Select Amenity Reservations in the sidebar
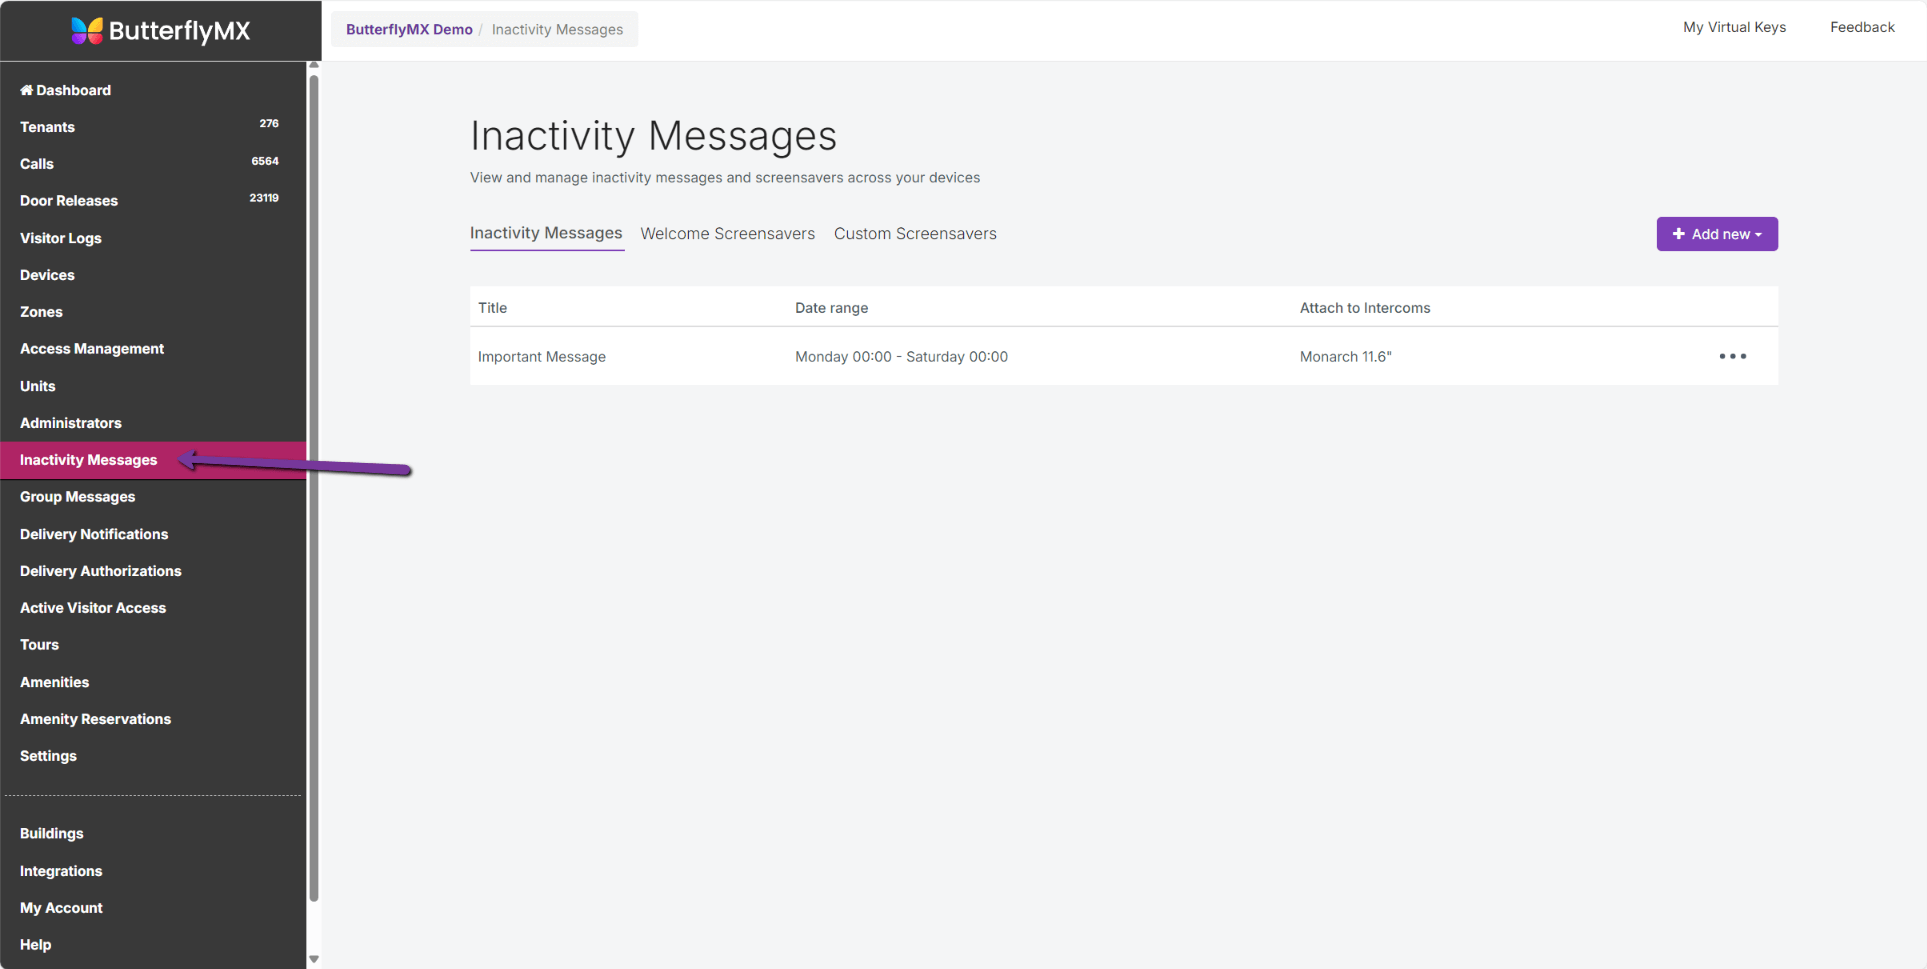Image resolution: width=1927 pixels, height=969 pixels. pyautogui.click(x=95, y=718)
